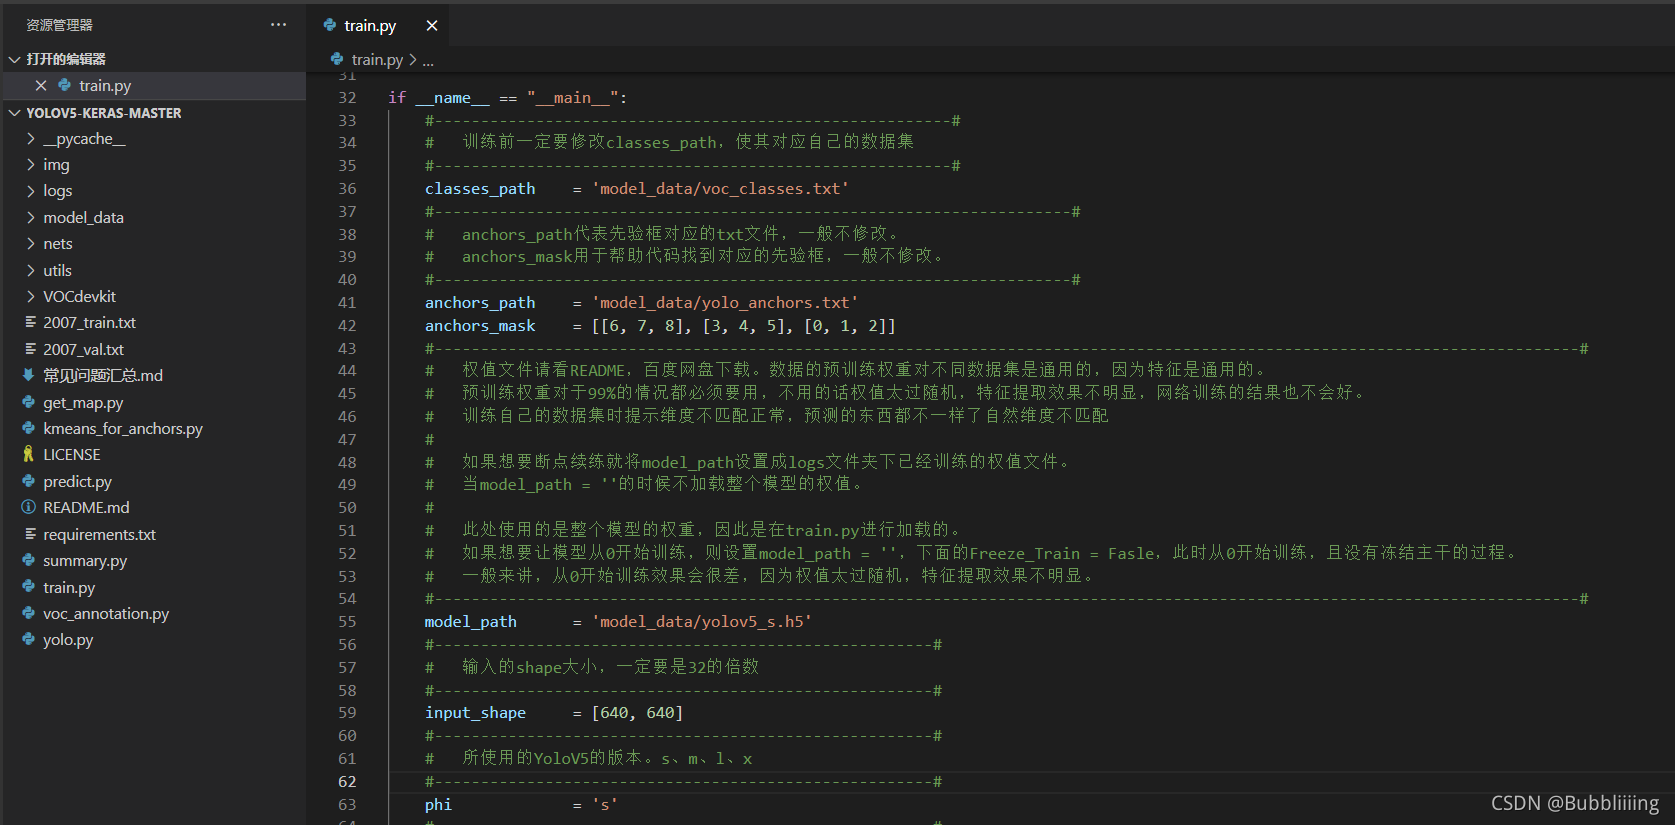
Task: Click Python icon of train.py in file tree
Action: coord(28,587)
